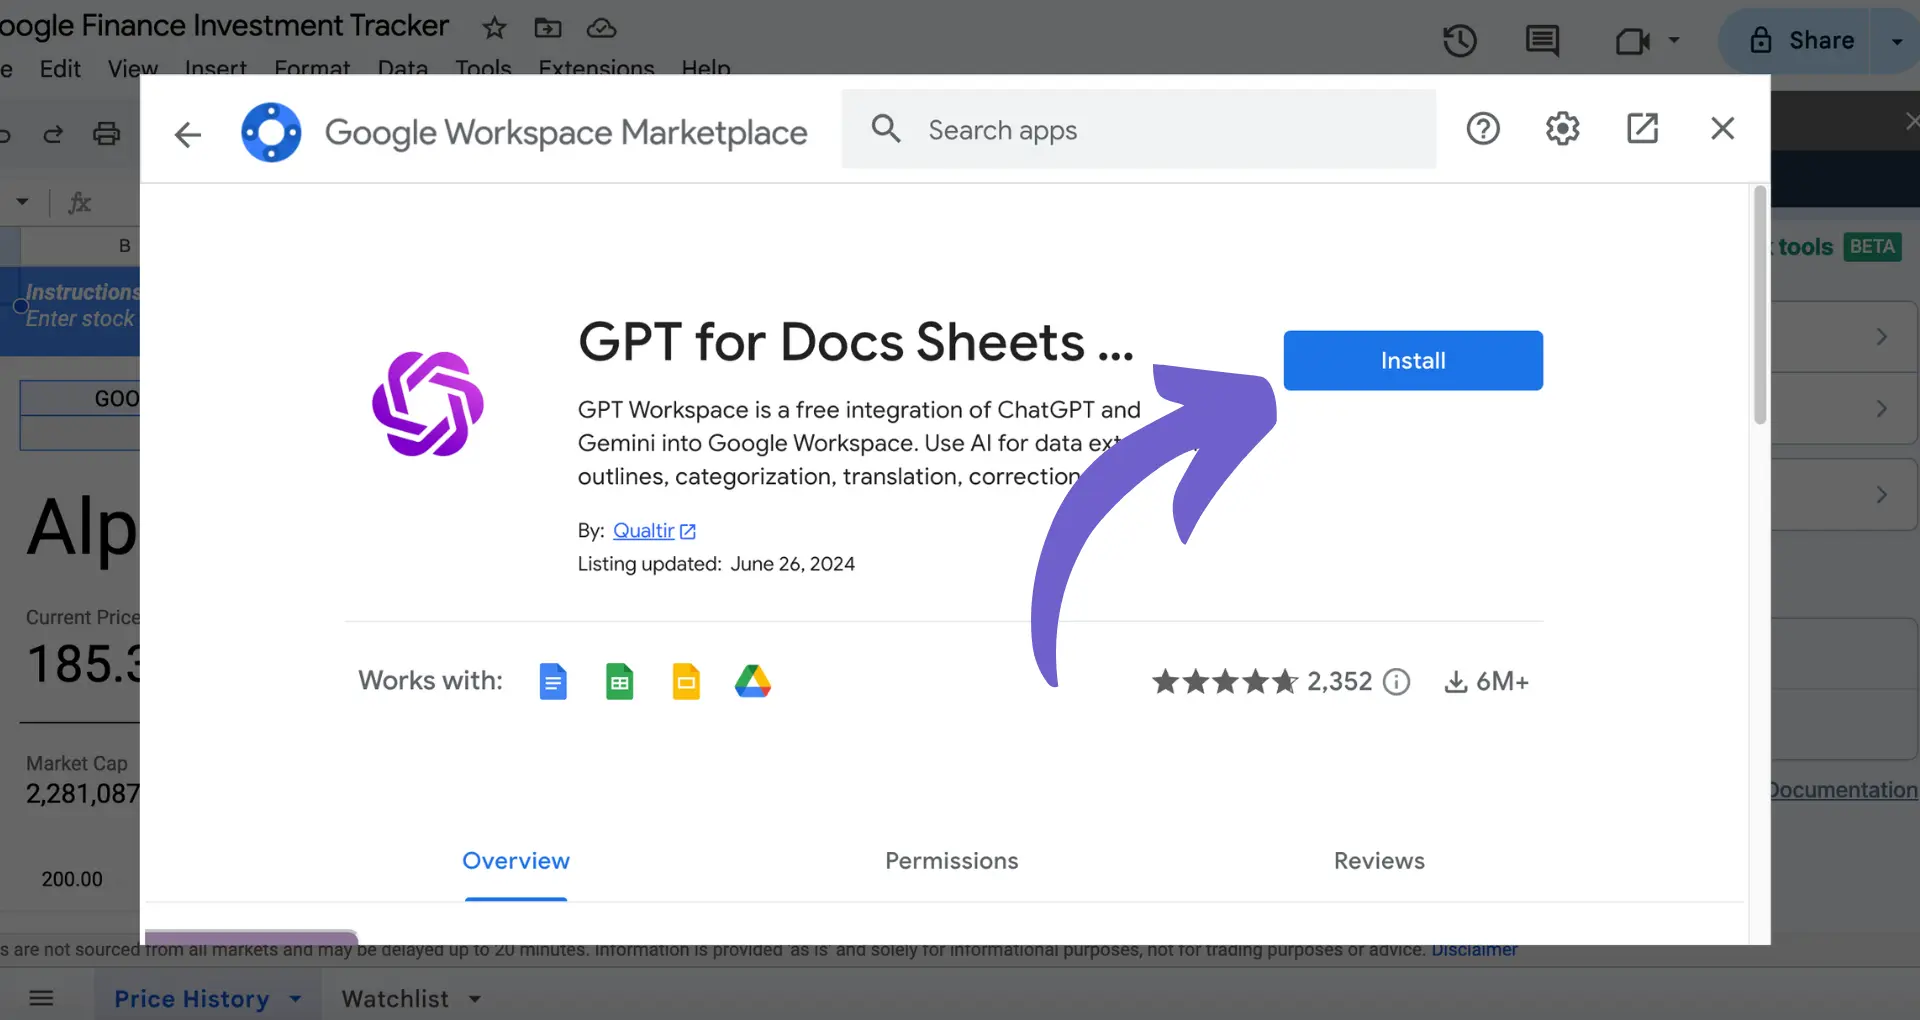Click the Share button in Sheets

(1802, 40)
